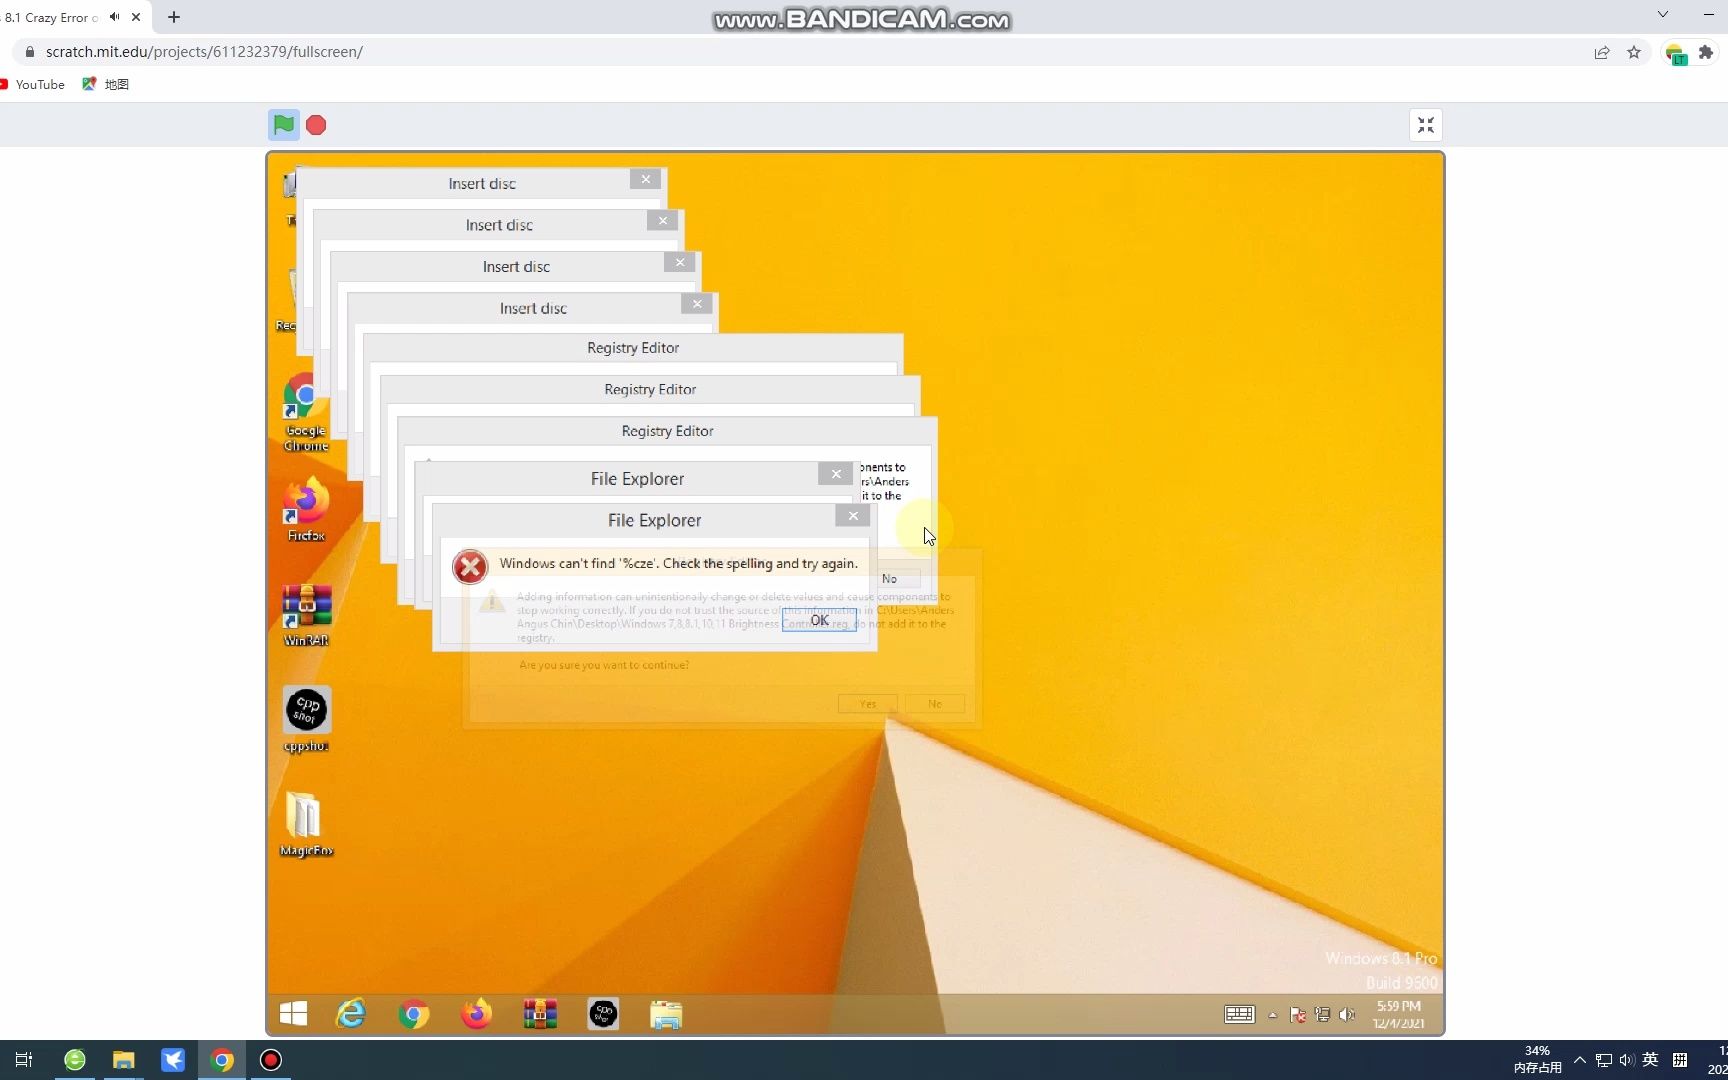1728x1080 pixels.
Task: Click Internet Explorer on the simulated taskbar
Action: tap(351, 1014)
